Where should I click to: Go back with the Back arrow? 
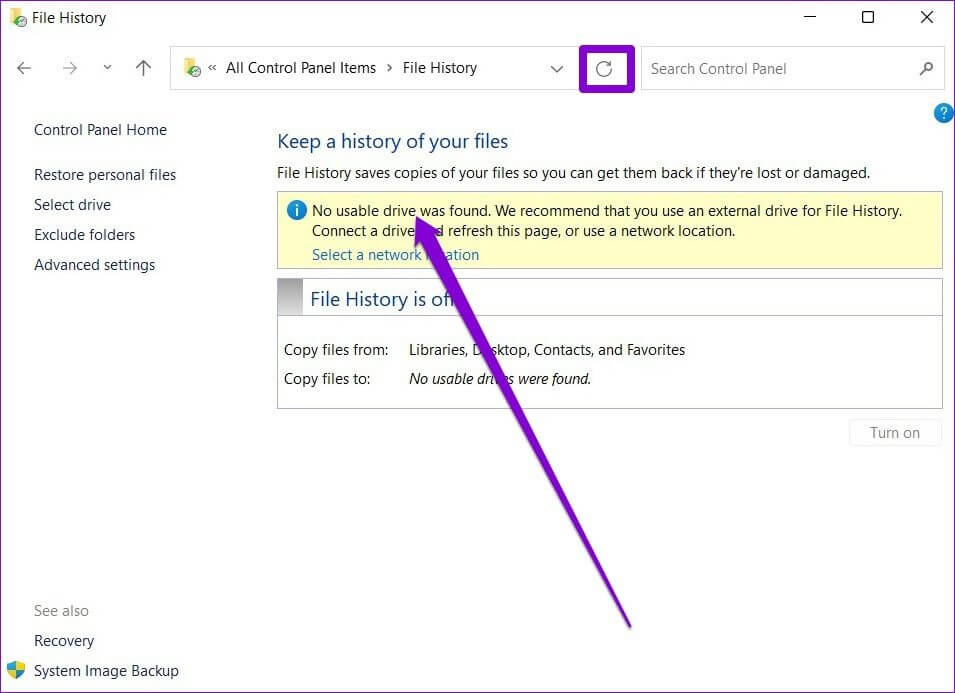tap(24, 68)
